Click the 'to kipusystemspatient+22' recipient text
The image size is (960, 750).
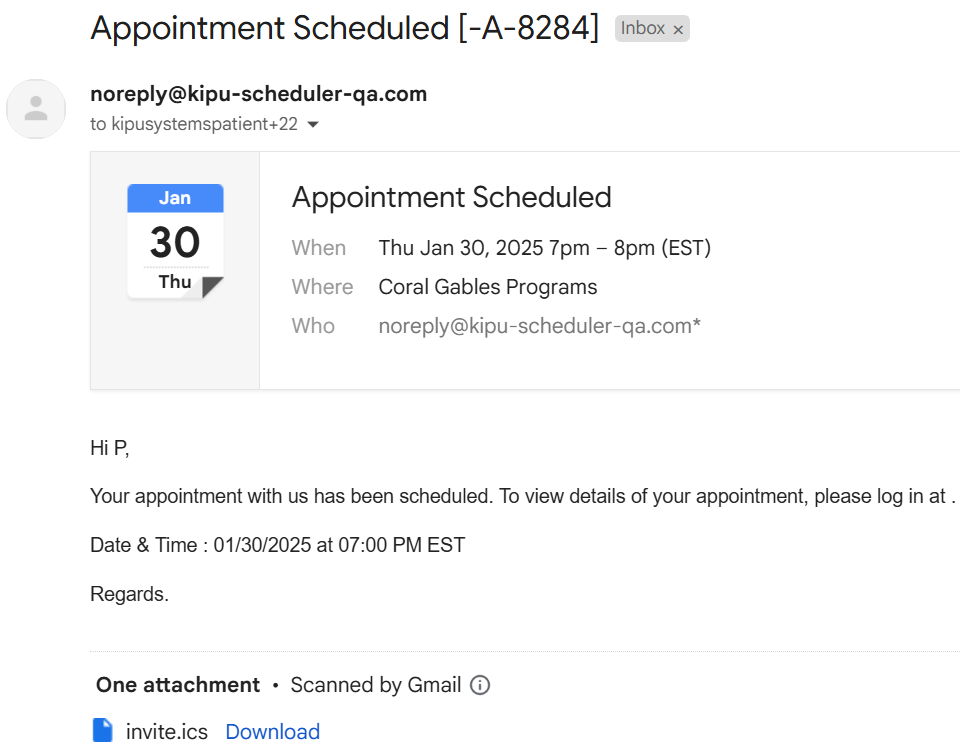click(193, 125)
